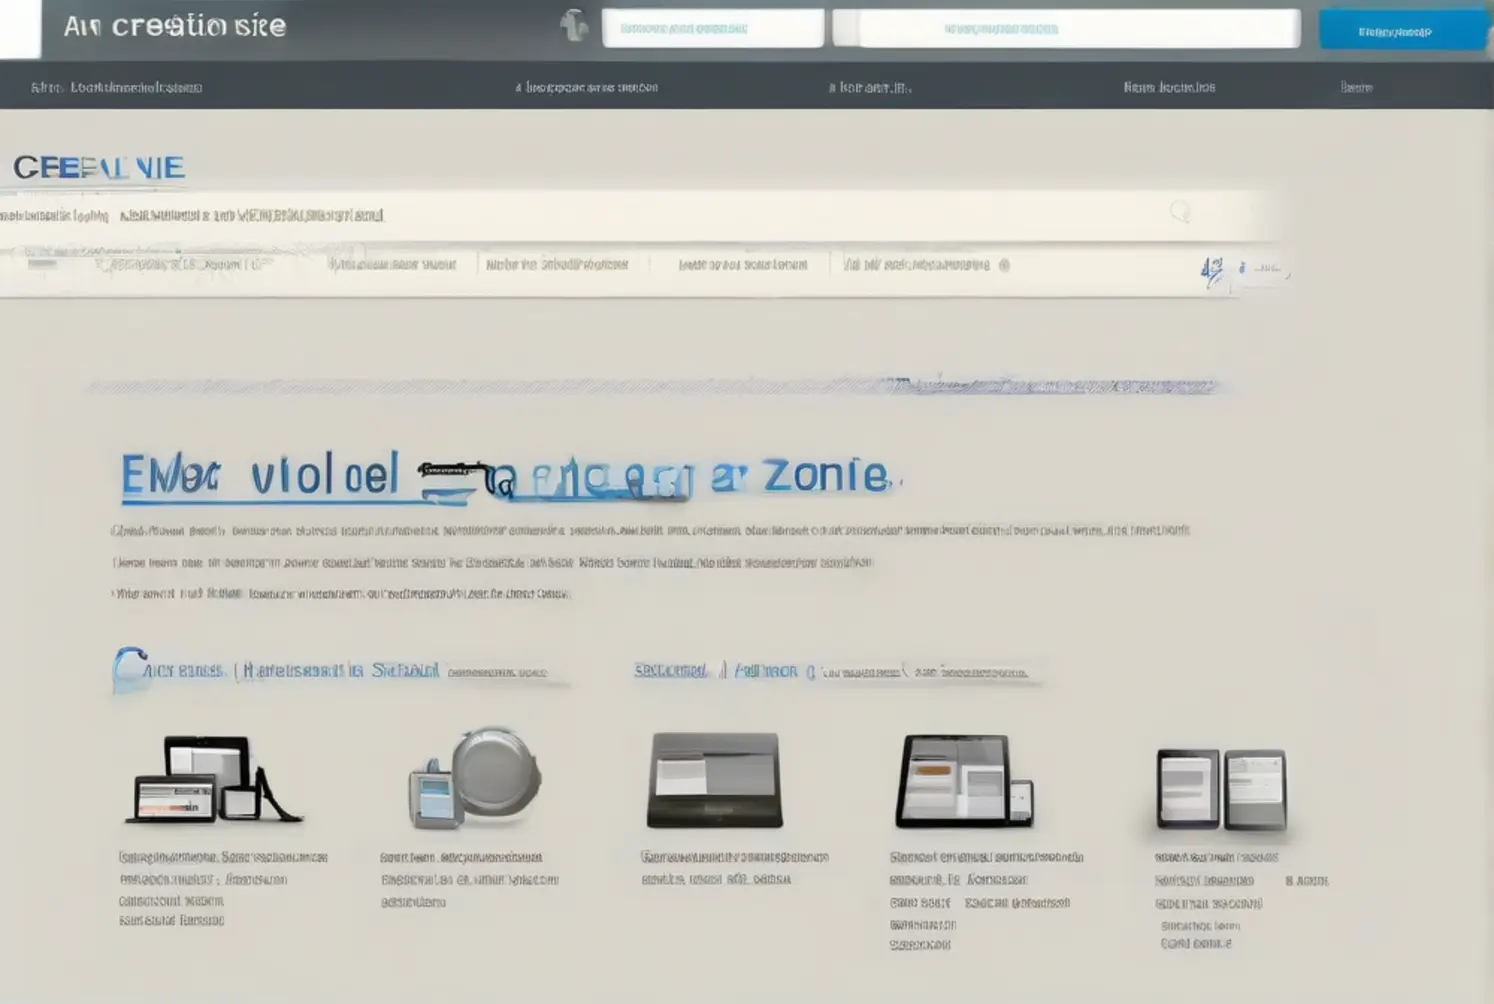Image resolution: width=1494 pixels, height=1004 pixels.
Task: Click the large blue 'Zonie' headline link
Action: pyautogui.click(x=505, y=475)
